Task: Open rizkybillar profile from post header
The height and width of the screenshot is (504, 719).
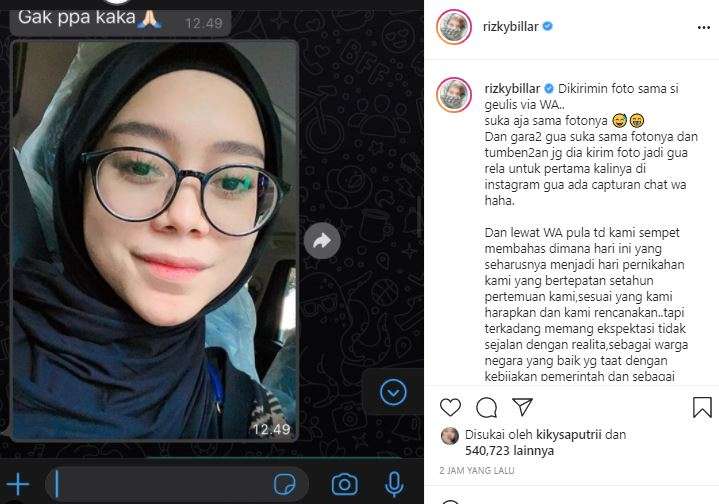Action: pyautogui.click(x=510, y=27)
